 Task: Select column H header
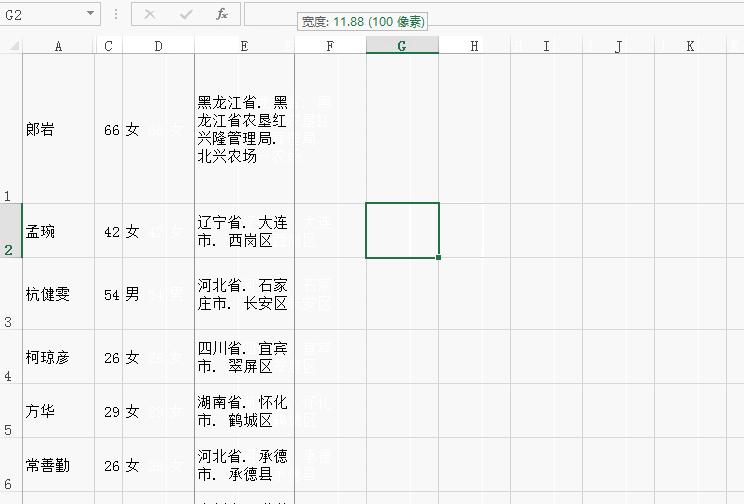[474, 46]
